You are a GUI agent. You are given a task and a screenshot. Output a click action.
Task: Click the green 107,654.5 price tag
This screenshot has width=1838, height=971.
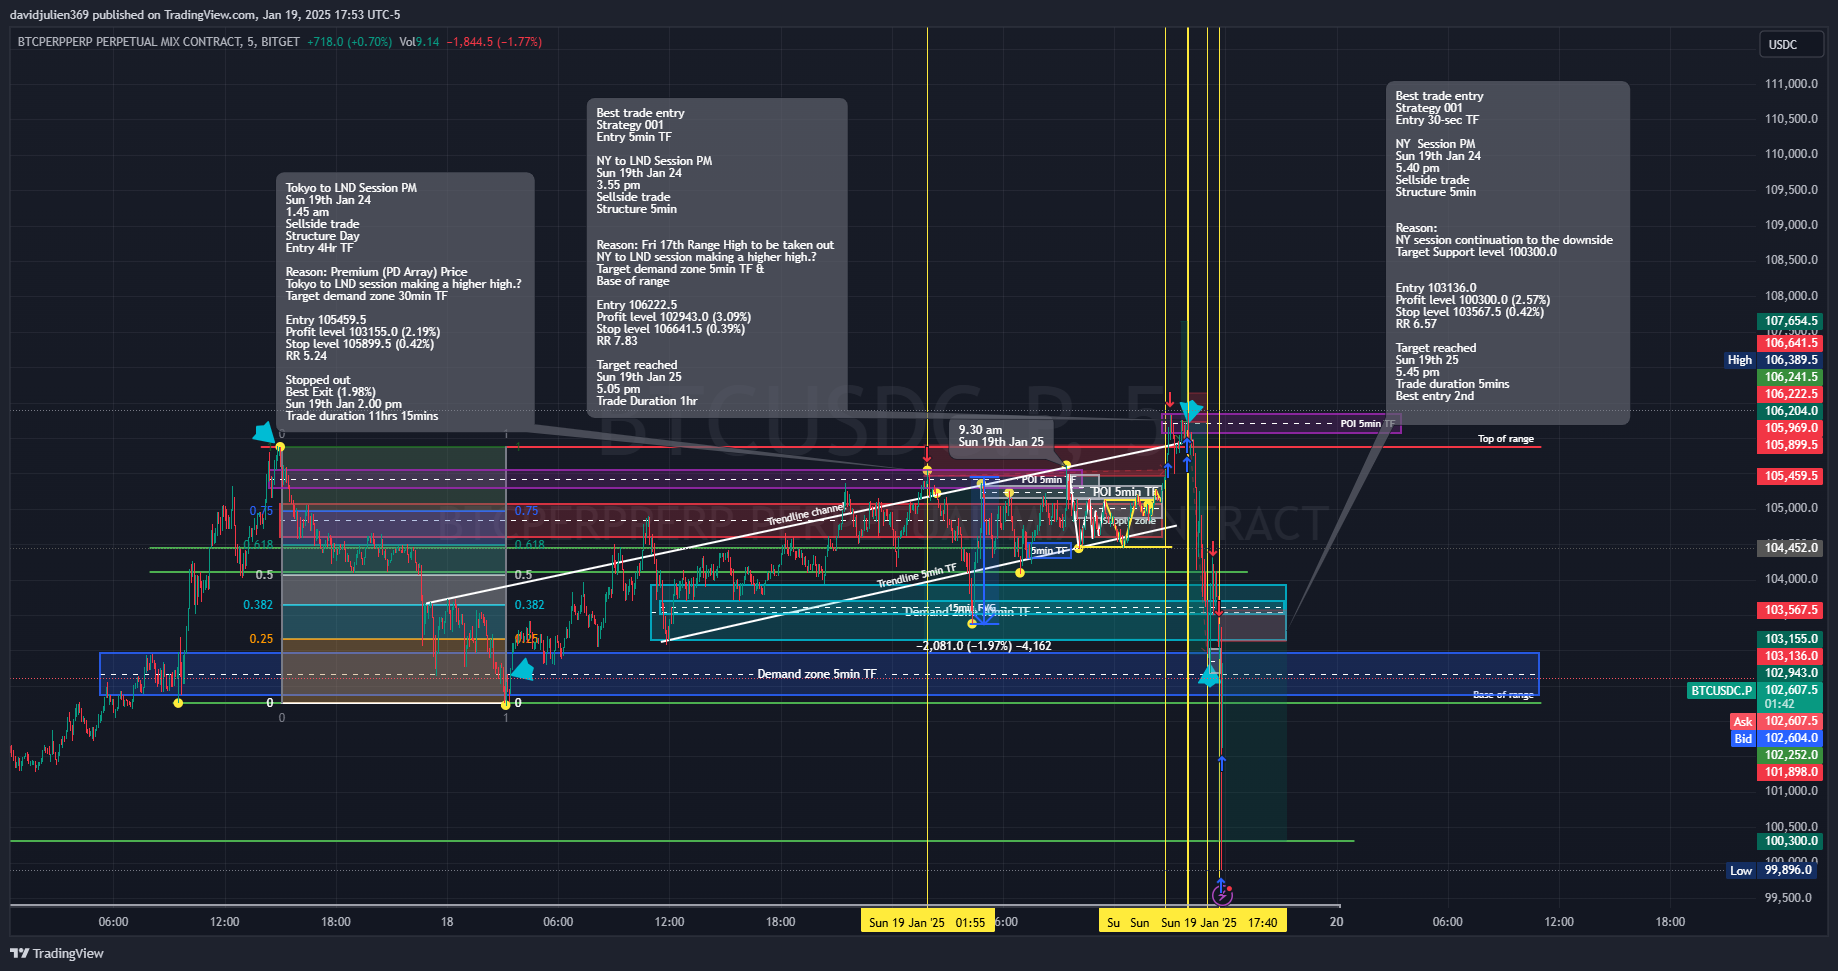click(1790, 321)
